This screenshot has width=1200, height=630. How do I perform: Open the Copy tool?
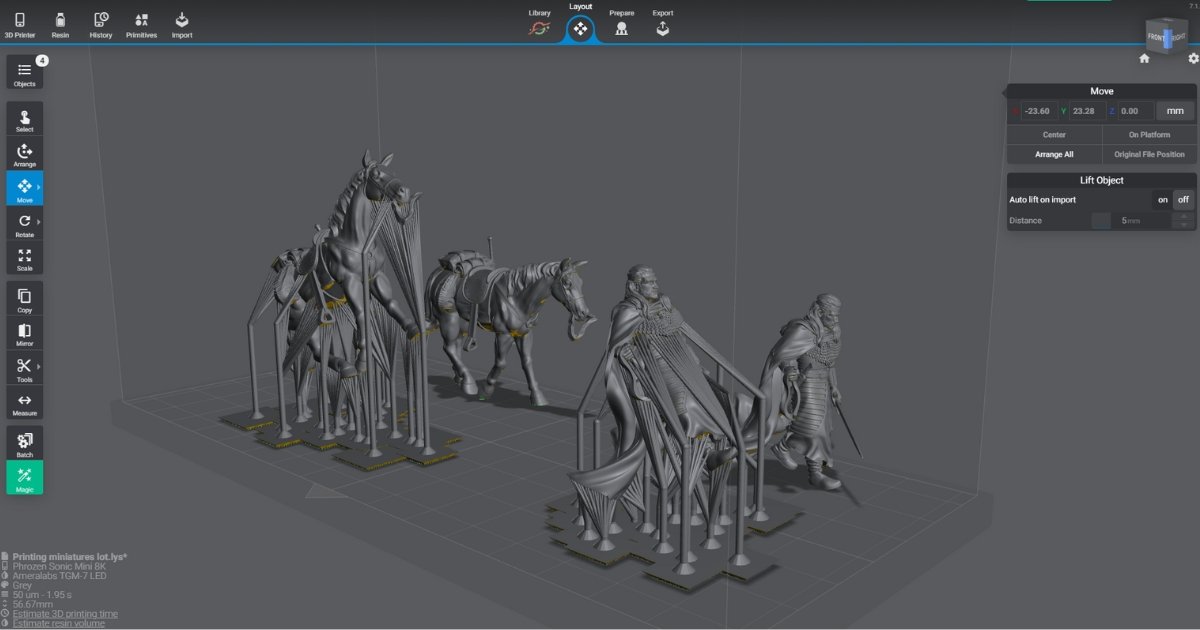point(24,297)
